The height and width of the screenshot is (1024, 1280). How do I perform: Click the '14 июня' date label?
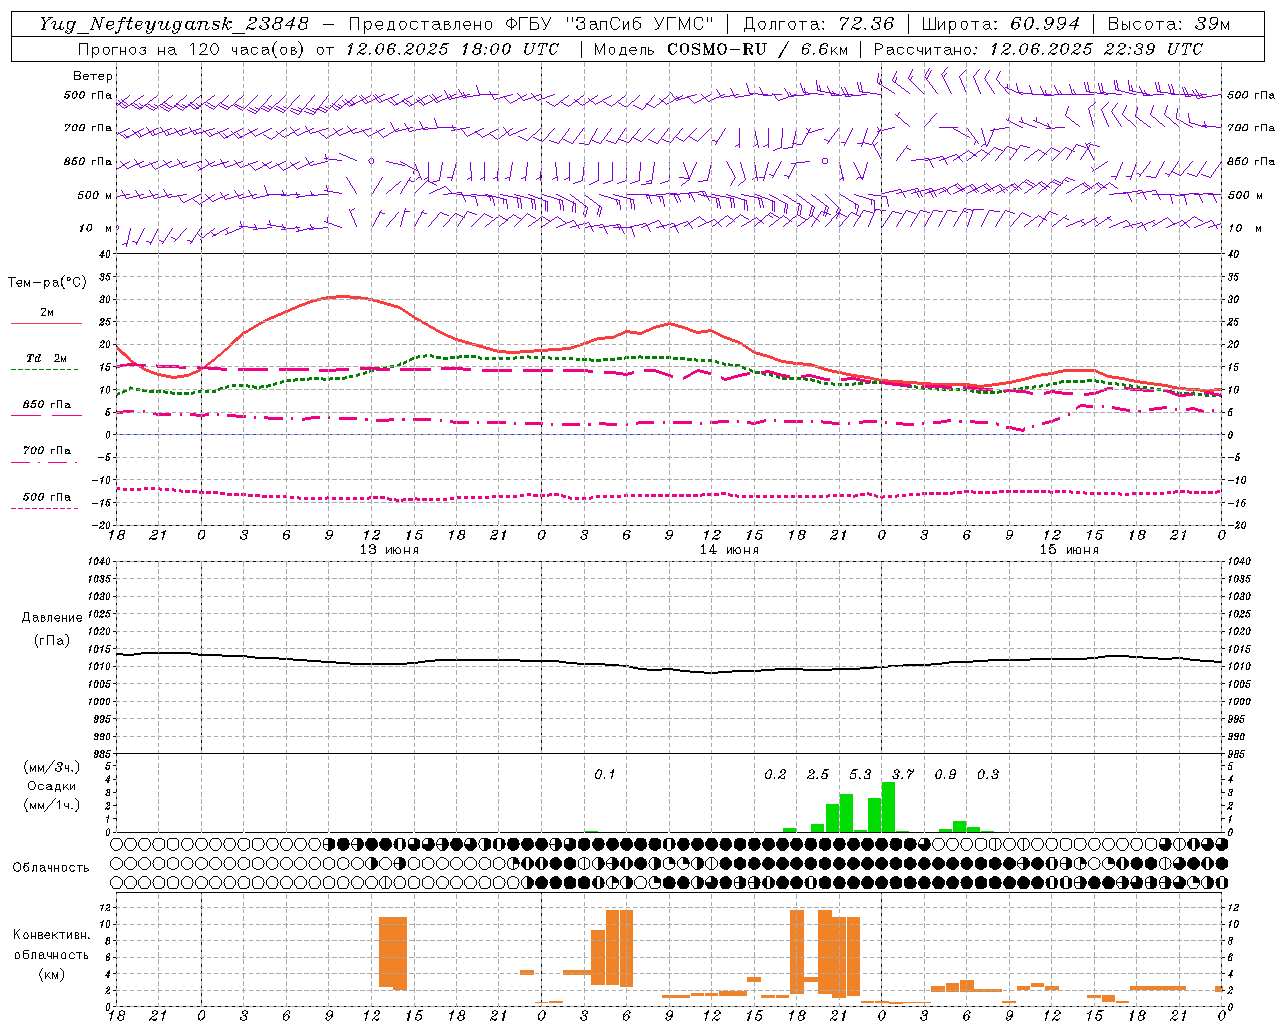point(729,550)
